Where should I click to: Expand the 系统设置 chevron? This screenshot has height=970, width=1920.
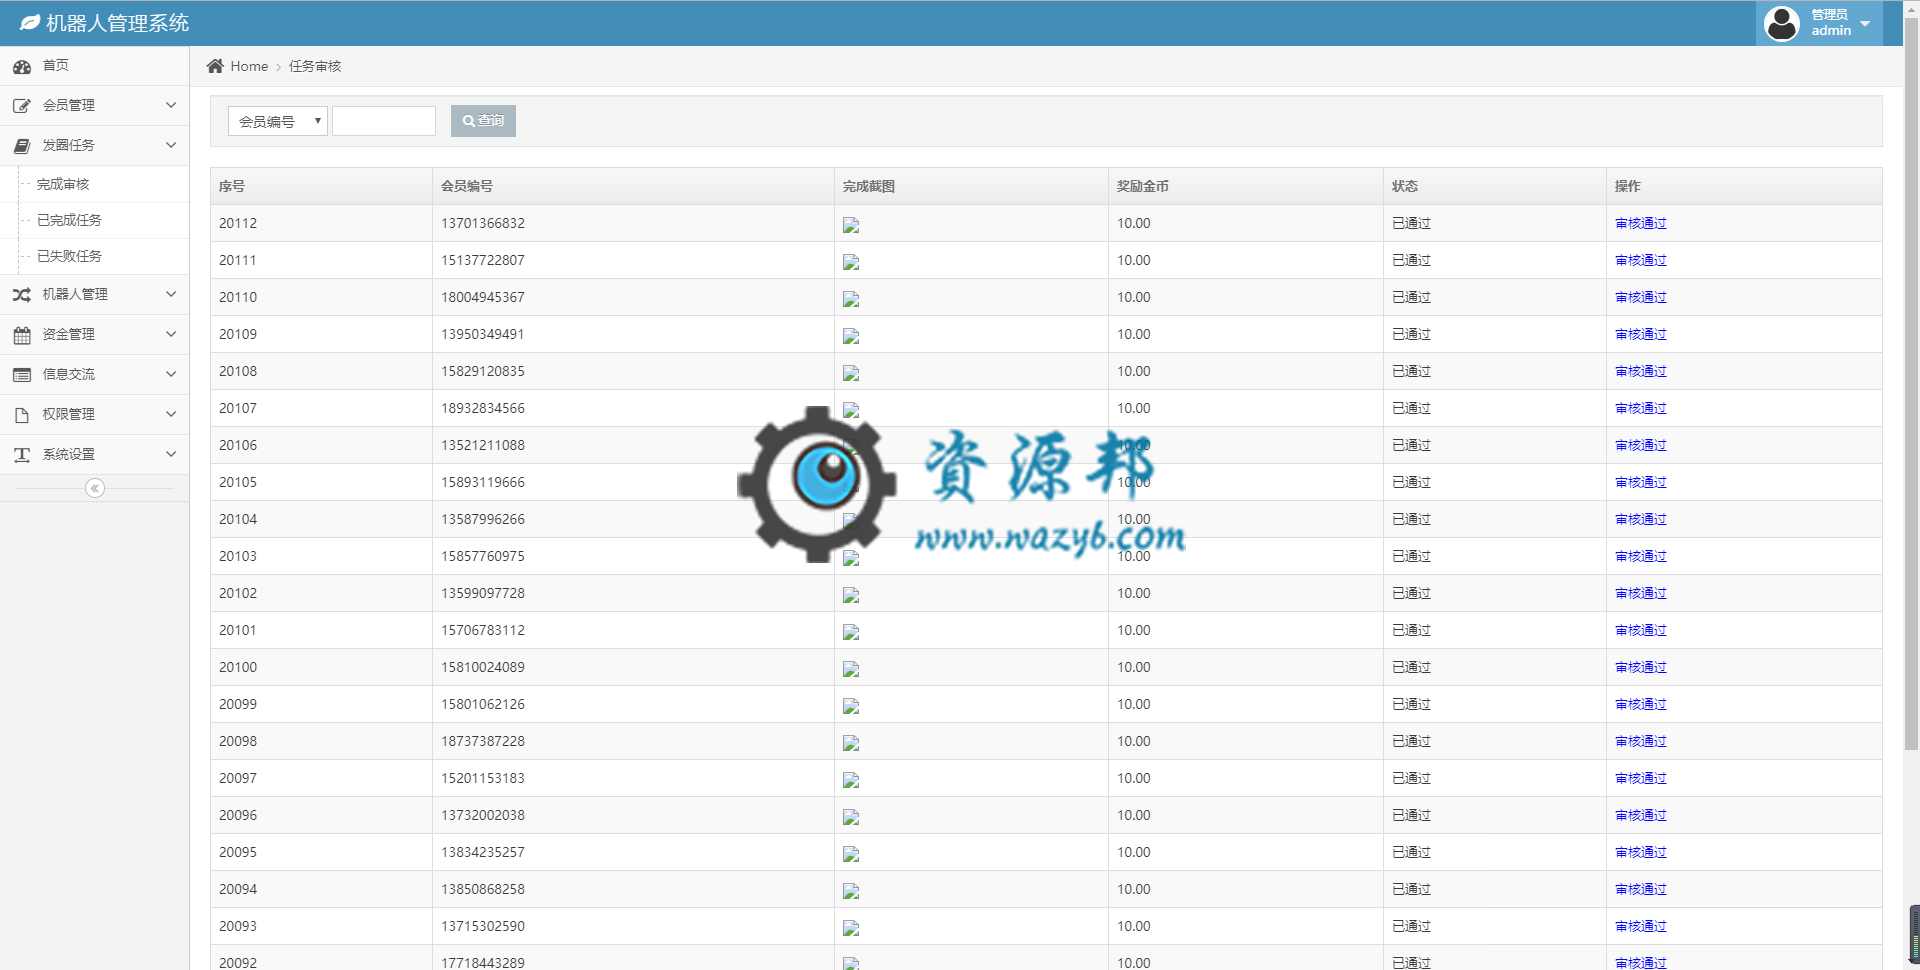point(171,454)
